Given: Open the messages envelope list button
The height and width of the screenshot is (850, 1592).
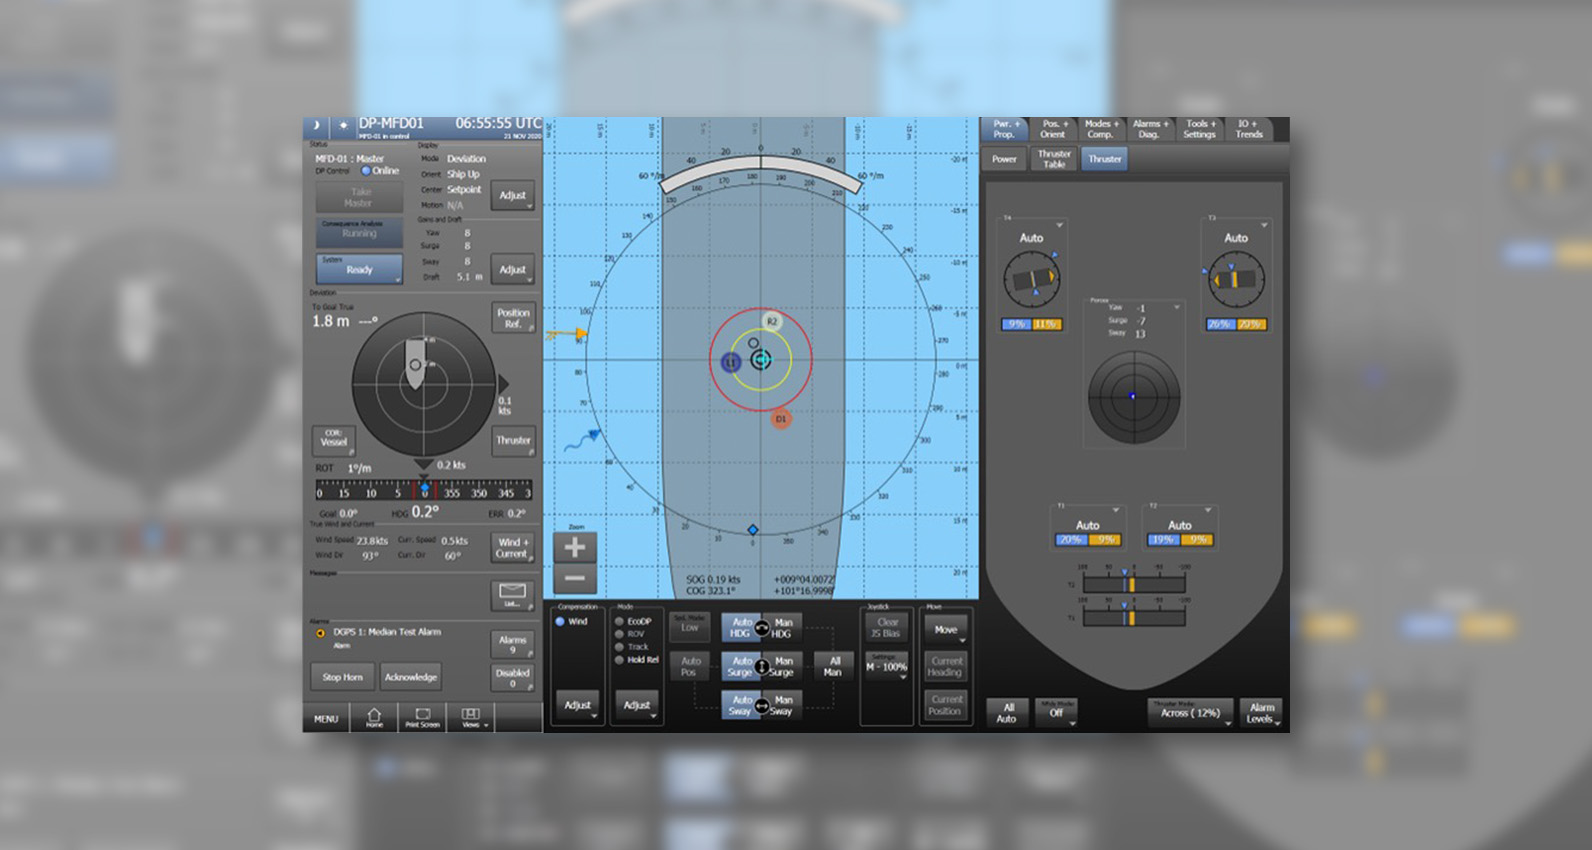Looking at the screenshot, I should click(x=512, y=594).
